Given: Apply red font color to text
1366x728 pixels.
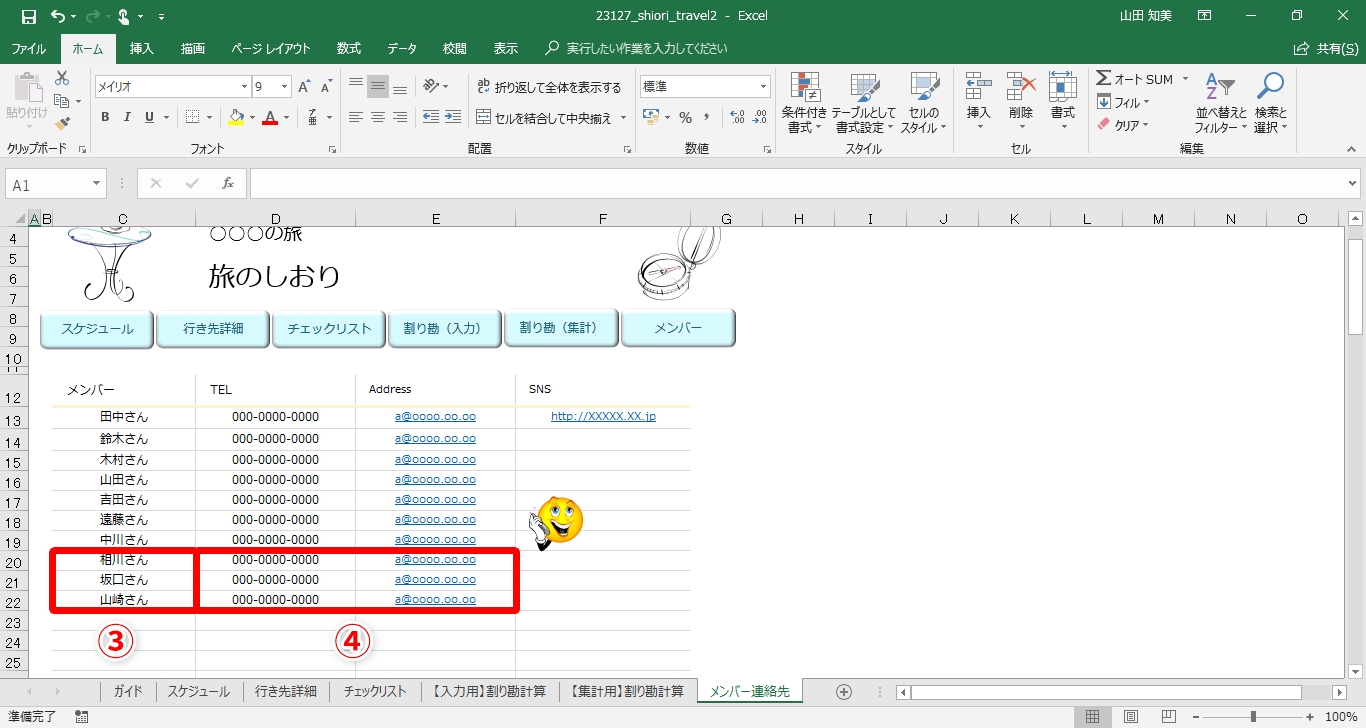Looking at the screenshot, I should (270, 117).
